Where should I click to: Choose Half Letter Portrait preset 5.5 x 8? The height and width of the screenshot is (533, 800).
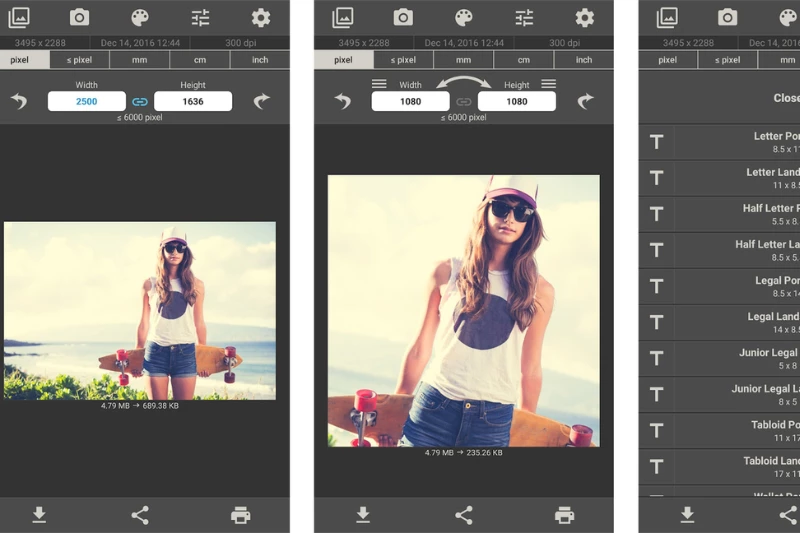click(719, 214)
